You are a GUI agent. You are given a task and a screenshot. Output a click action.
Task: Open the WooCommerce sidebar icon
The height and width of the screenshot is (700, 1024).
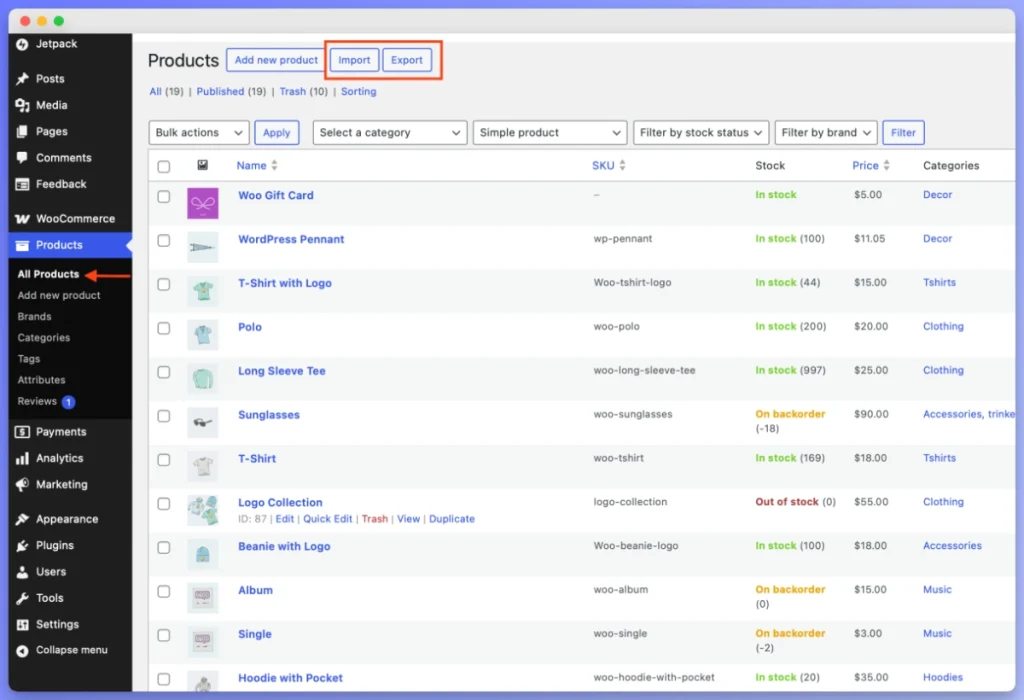24,218
